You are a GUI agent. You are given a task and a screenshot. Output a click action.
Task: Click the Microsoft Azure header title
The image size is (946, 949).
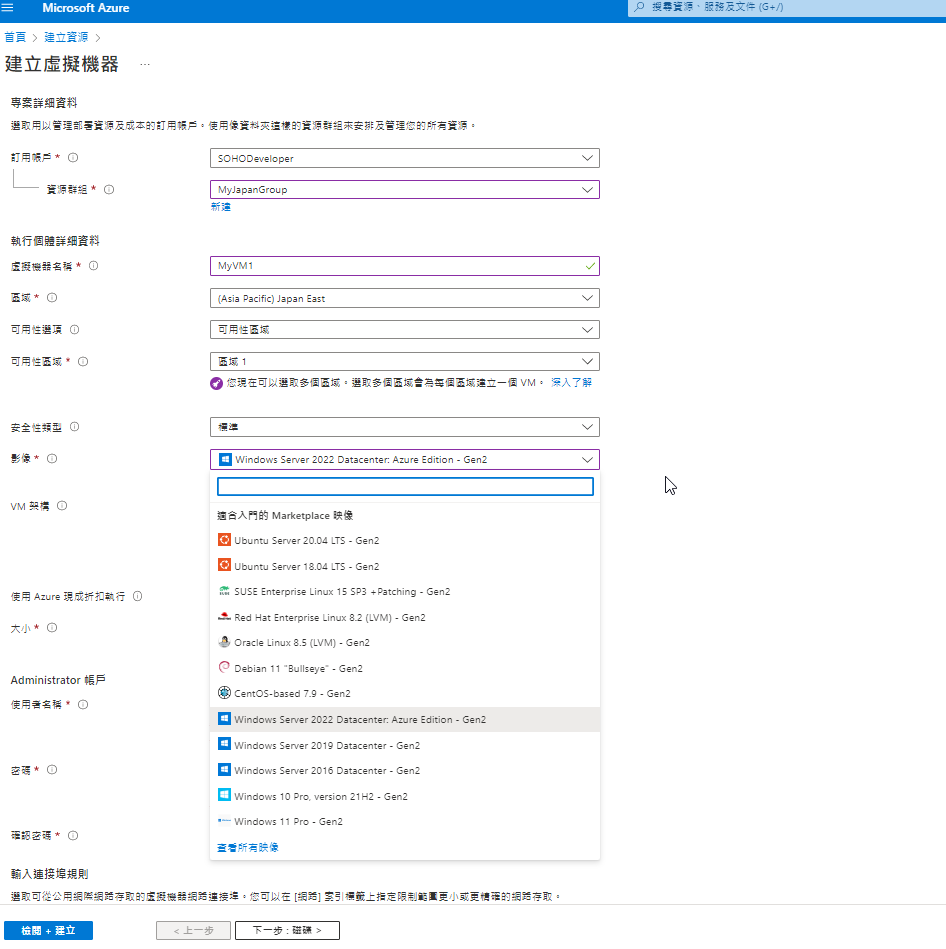pyautogui.click(x=85, y=8)
